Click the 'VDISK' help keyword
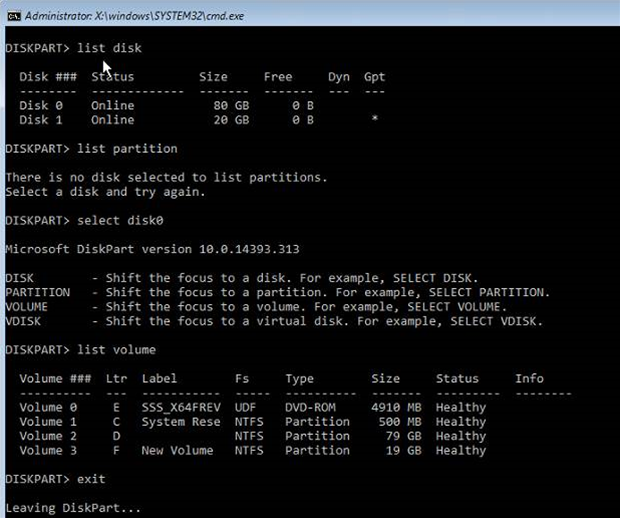620x518 pixels. (23, 321)
